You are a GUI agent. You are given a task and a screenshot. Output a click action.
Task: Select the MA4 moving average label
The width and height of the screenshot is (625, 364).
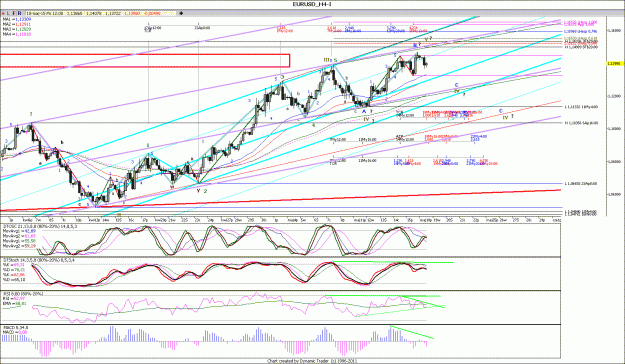coord(17,34)
